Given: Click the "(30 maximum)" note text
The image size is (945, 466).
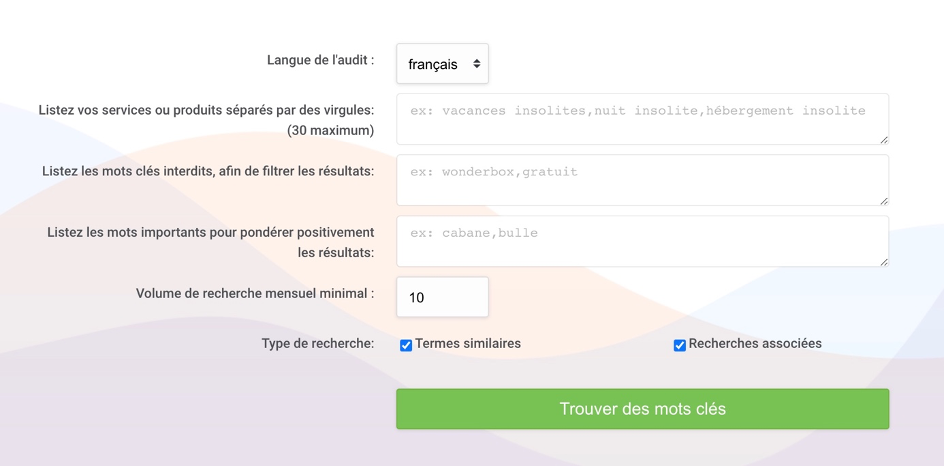Looking at the screenshot, I should tap(331, 131).
